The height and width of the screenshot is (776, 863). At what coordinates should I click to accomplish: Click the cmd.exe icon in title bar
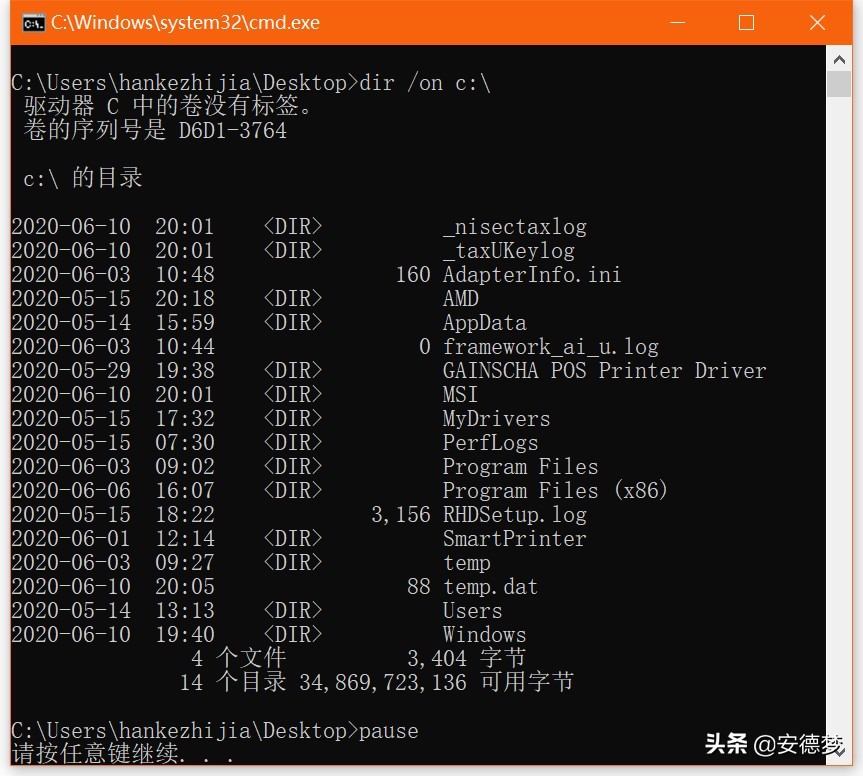(33, 23)
